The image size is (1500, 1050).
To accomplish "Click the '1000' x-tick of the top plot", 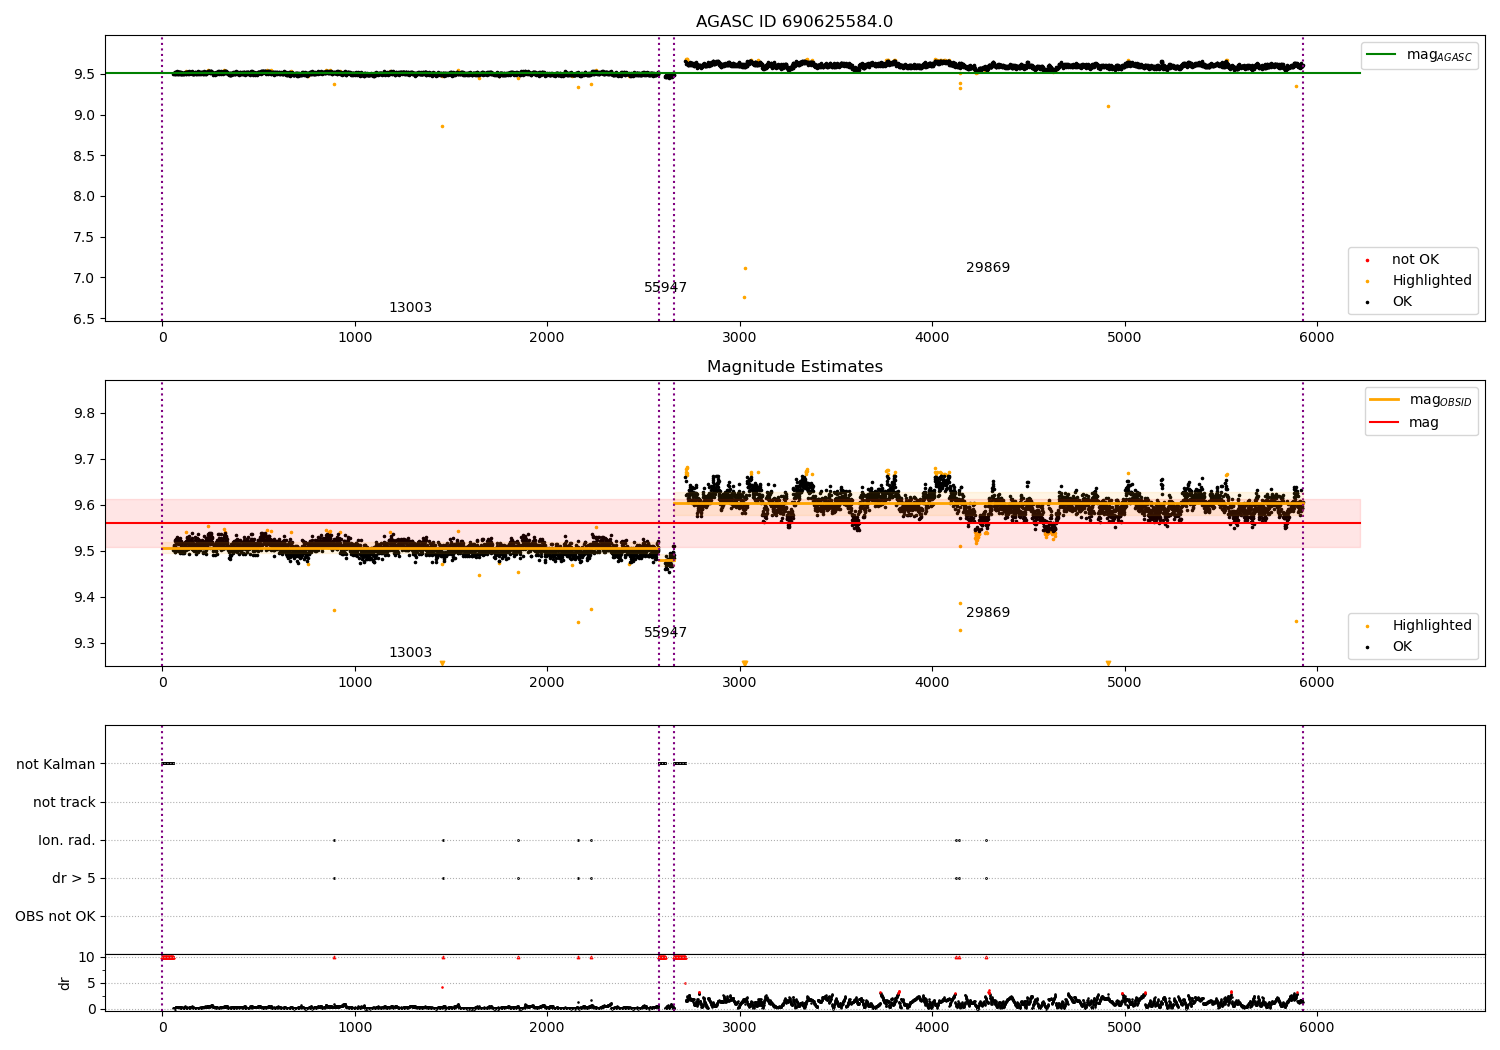I will click(x=355, y=337).
